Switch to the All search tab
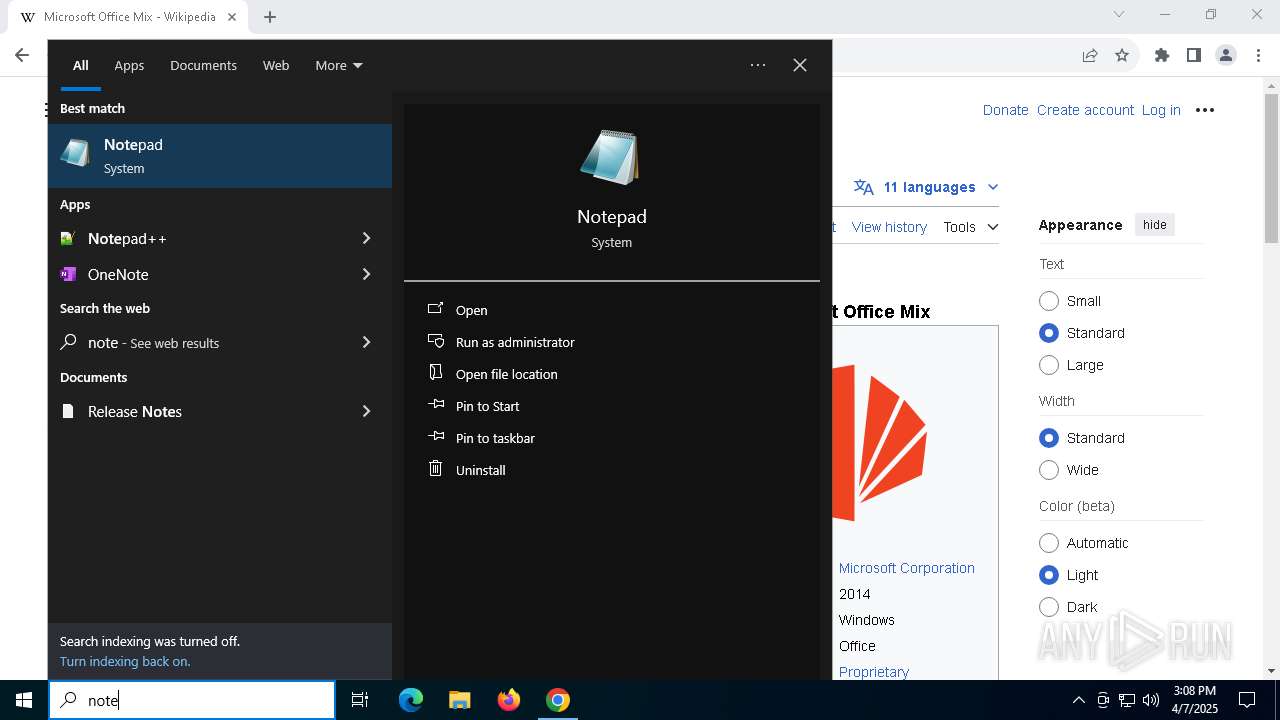Screen dimensions: 1280x720 pyautogui.click(x=81, y=65)
